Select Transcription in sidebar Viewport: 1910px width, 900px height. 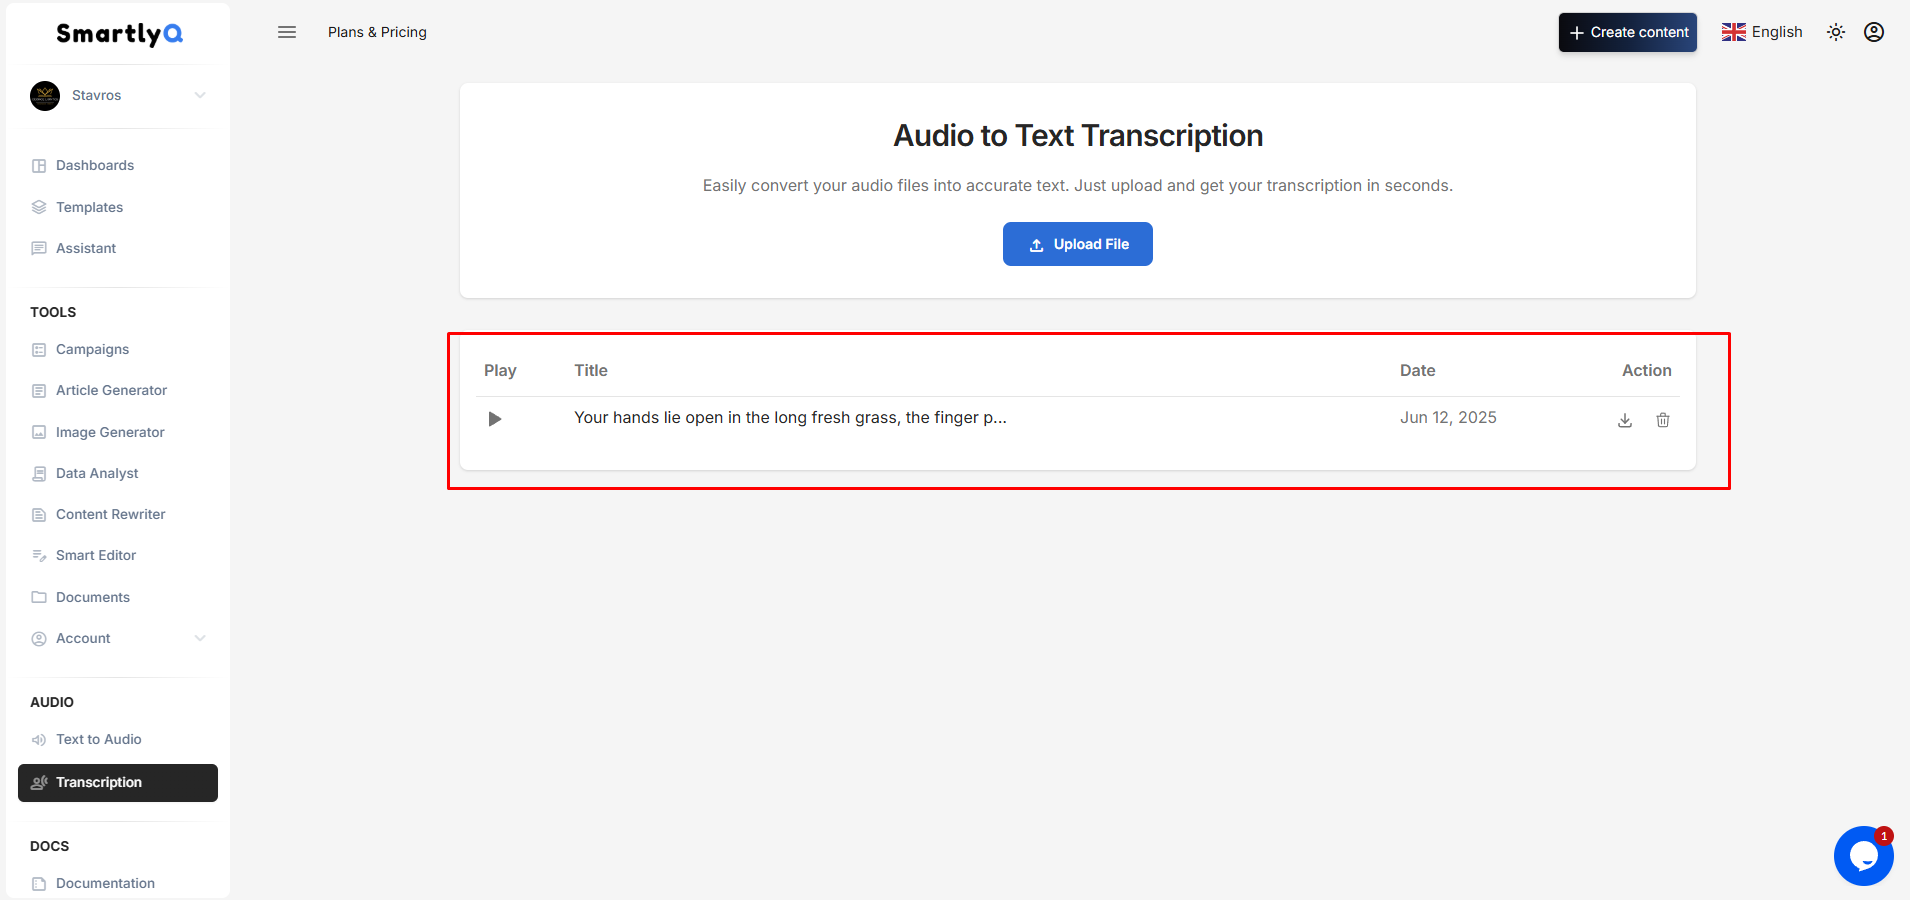pos(118,783)
